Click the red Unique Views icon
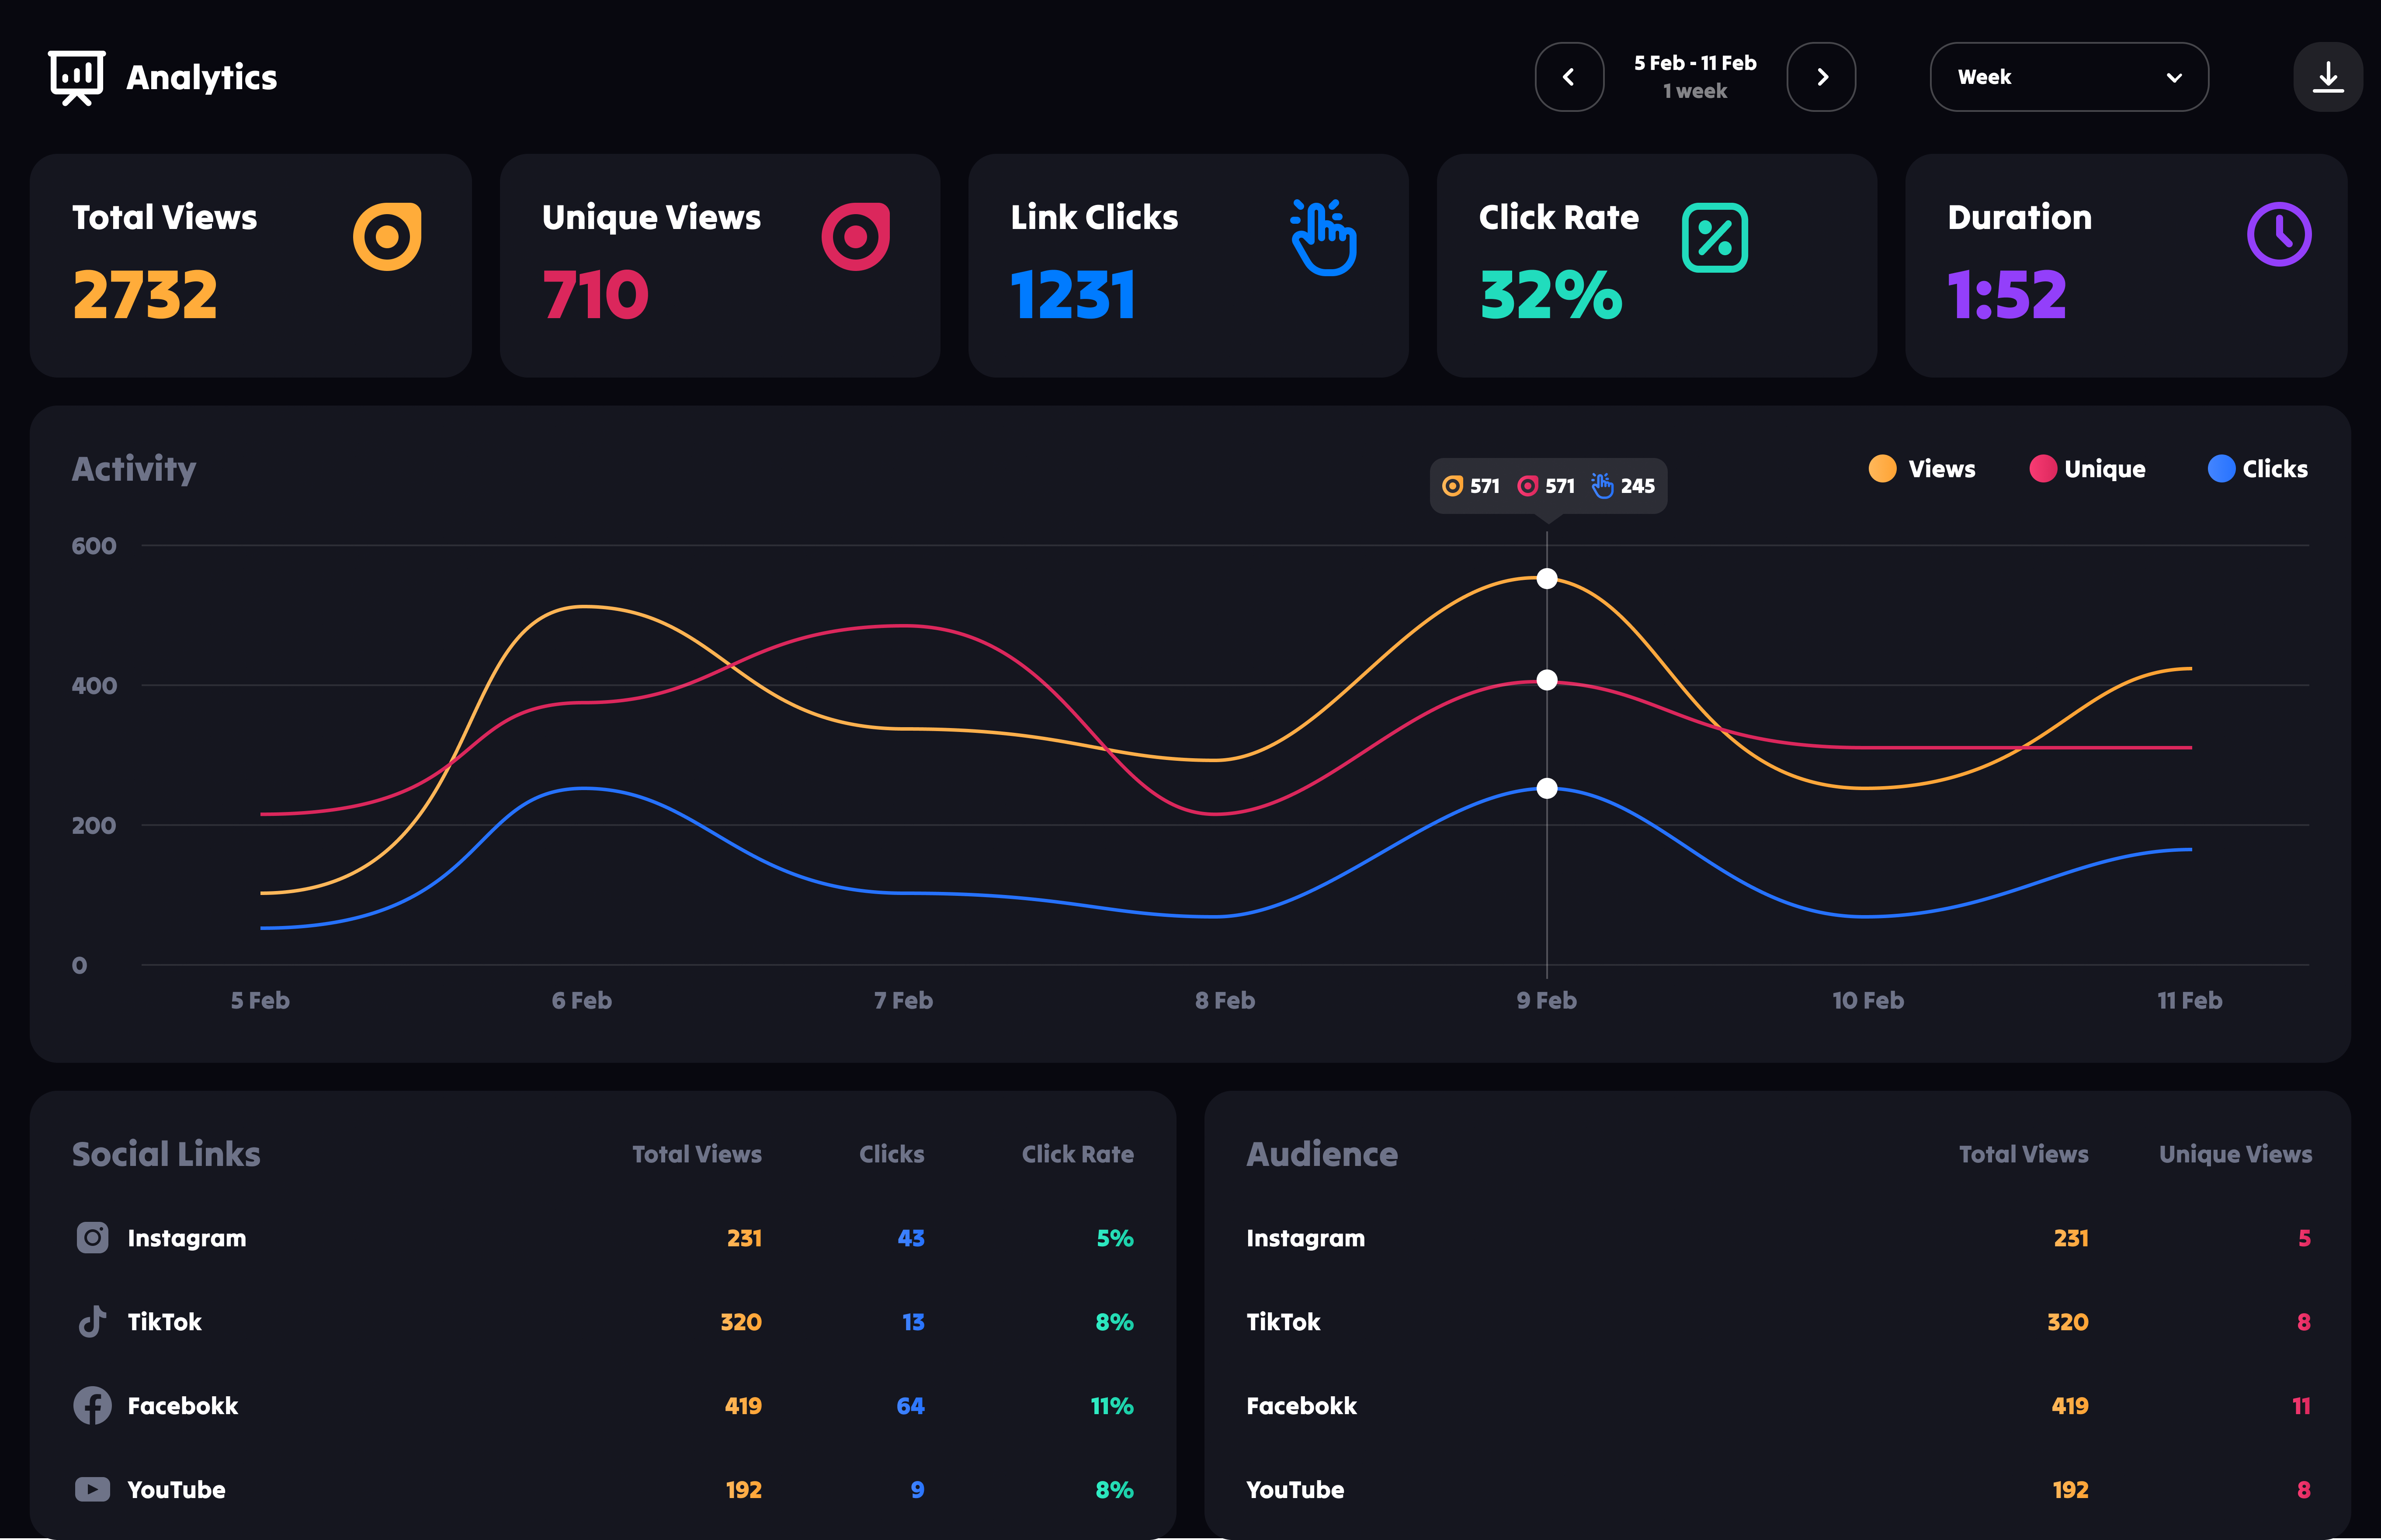Screen dimensions: 2381x1540 (x=856, y=237)
